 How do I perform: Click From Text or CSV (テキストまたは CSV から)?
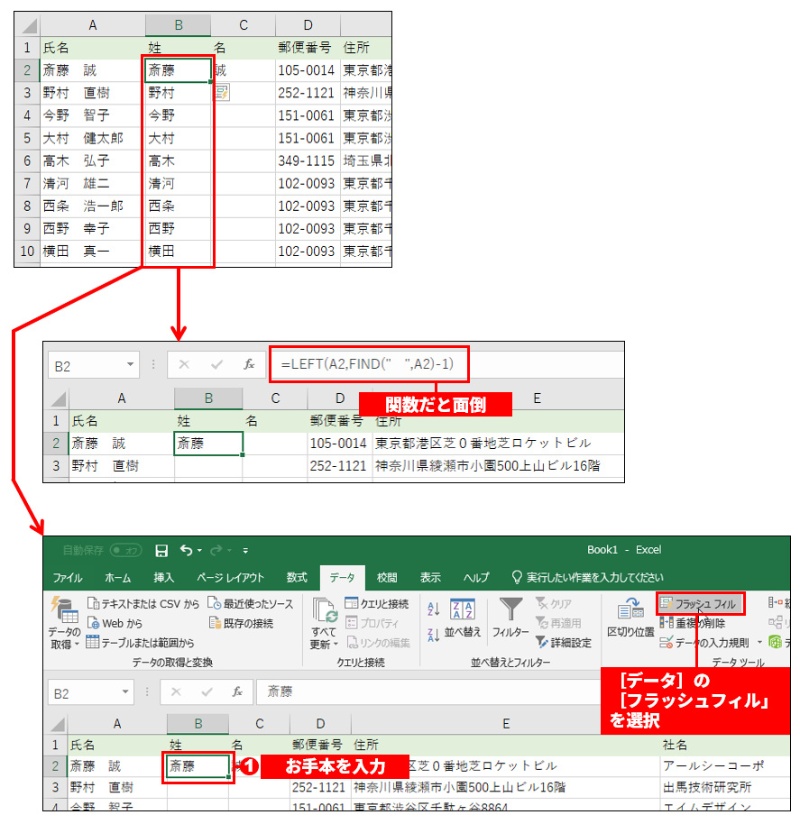point(142,604)
